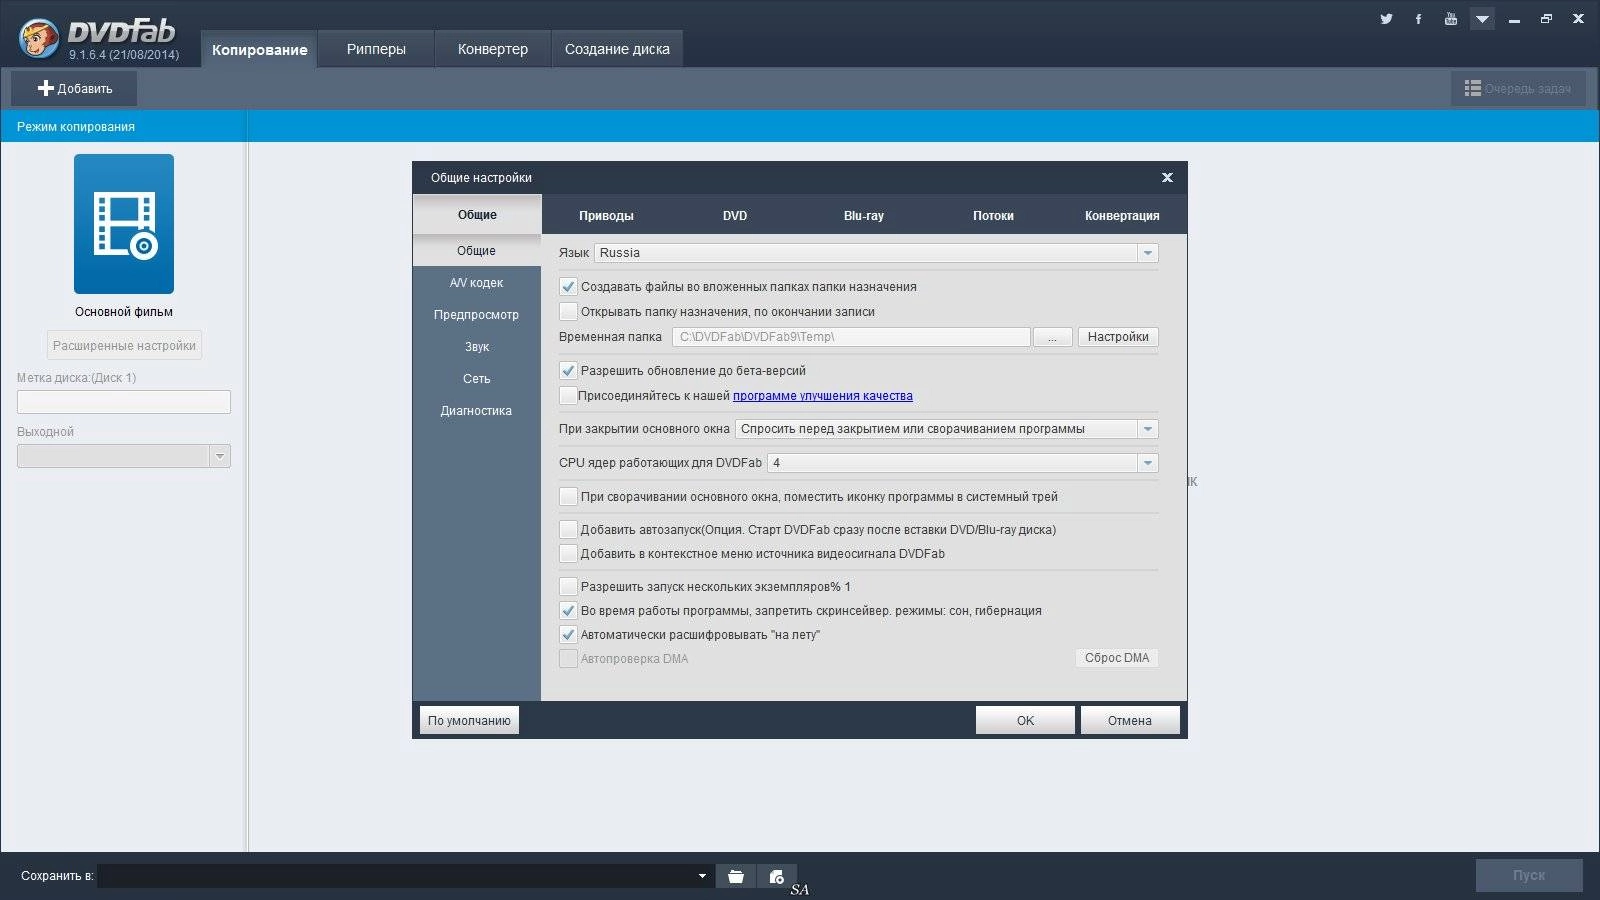Switch to the Копирование tab
The height and width of the screenshot is (900, 1600).
tap(259, 49)
